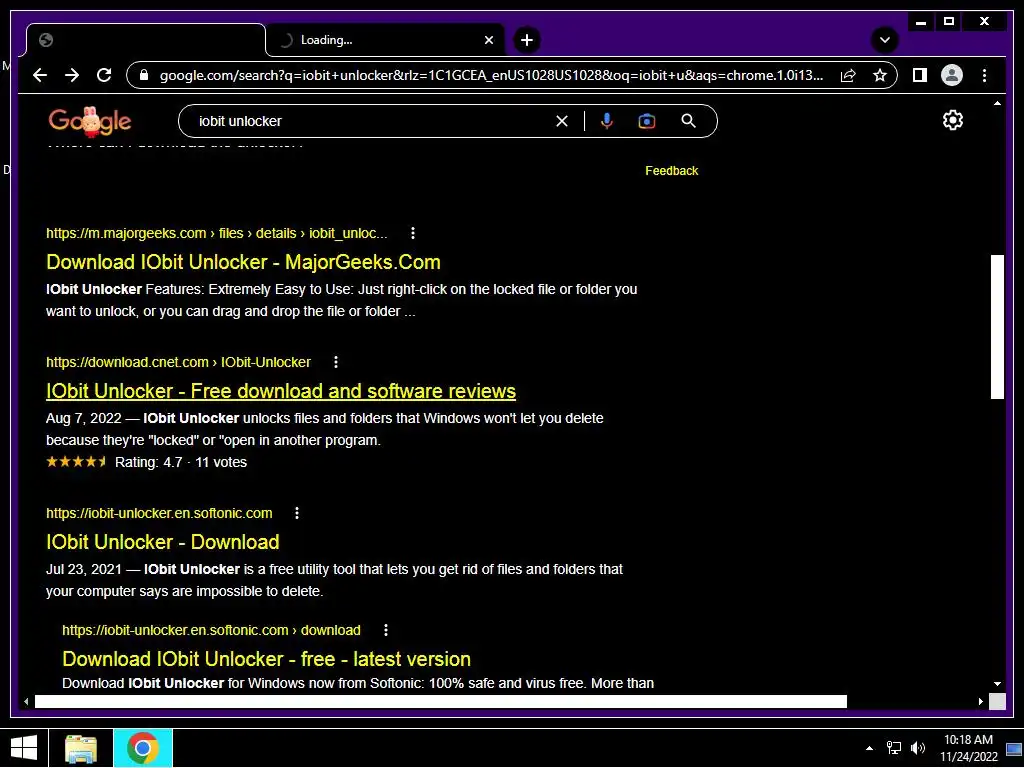View site information lock icon

pyautogui.click(x=144, y=75)
